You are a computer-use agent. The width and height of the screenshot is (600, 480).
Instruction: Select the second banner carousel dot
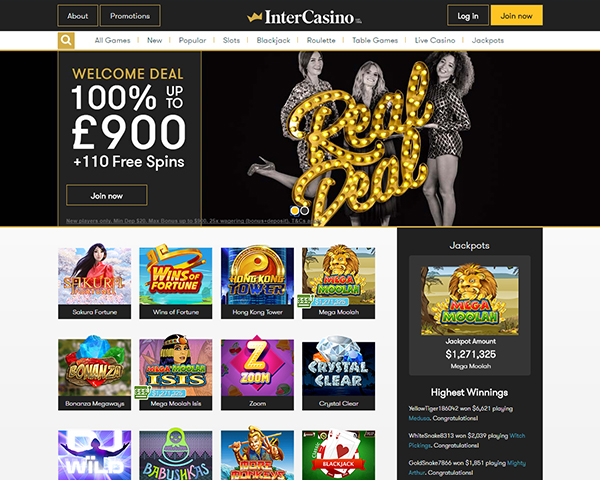coord(305,211)
